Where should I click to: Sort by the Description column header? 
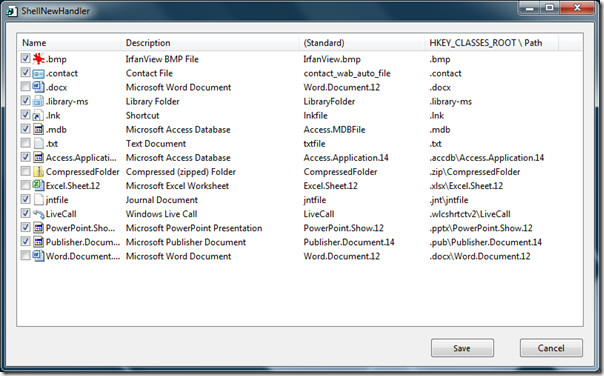[x=210, y=43]
